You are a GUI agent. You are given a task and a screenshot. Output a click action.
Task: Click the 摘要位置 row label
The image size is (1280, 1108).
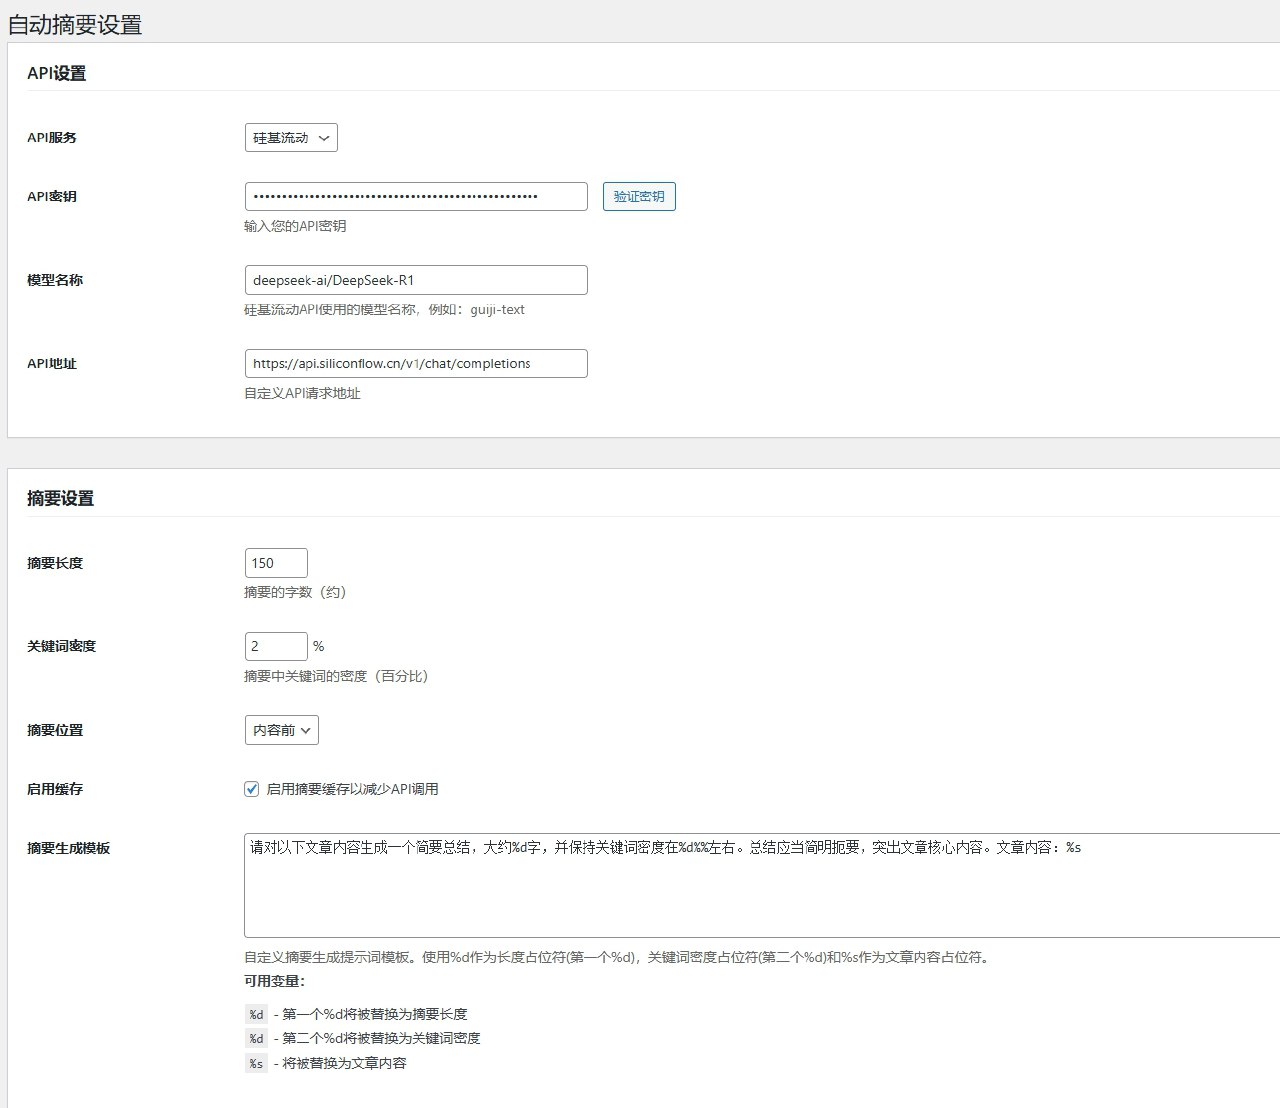(x=55, y=731)
